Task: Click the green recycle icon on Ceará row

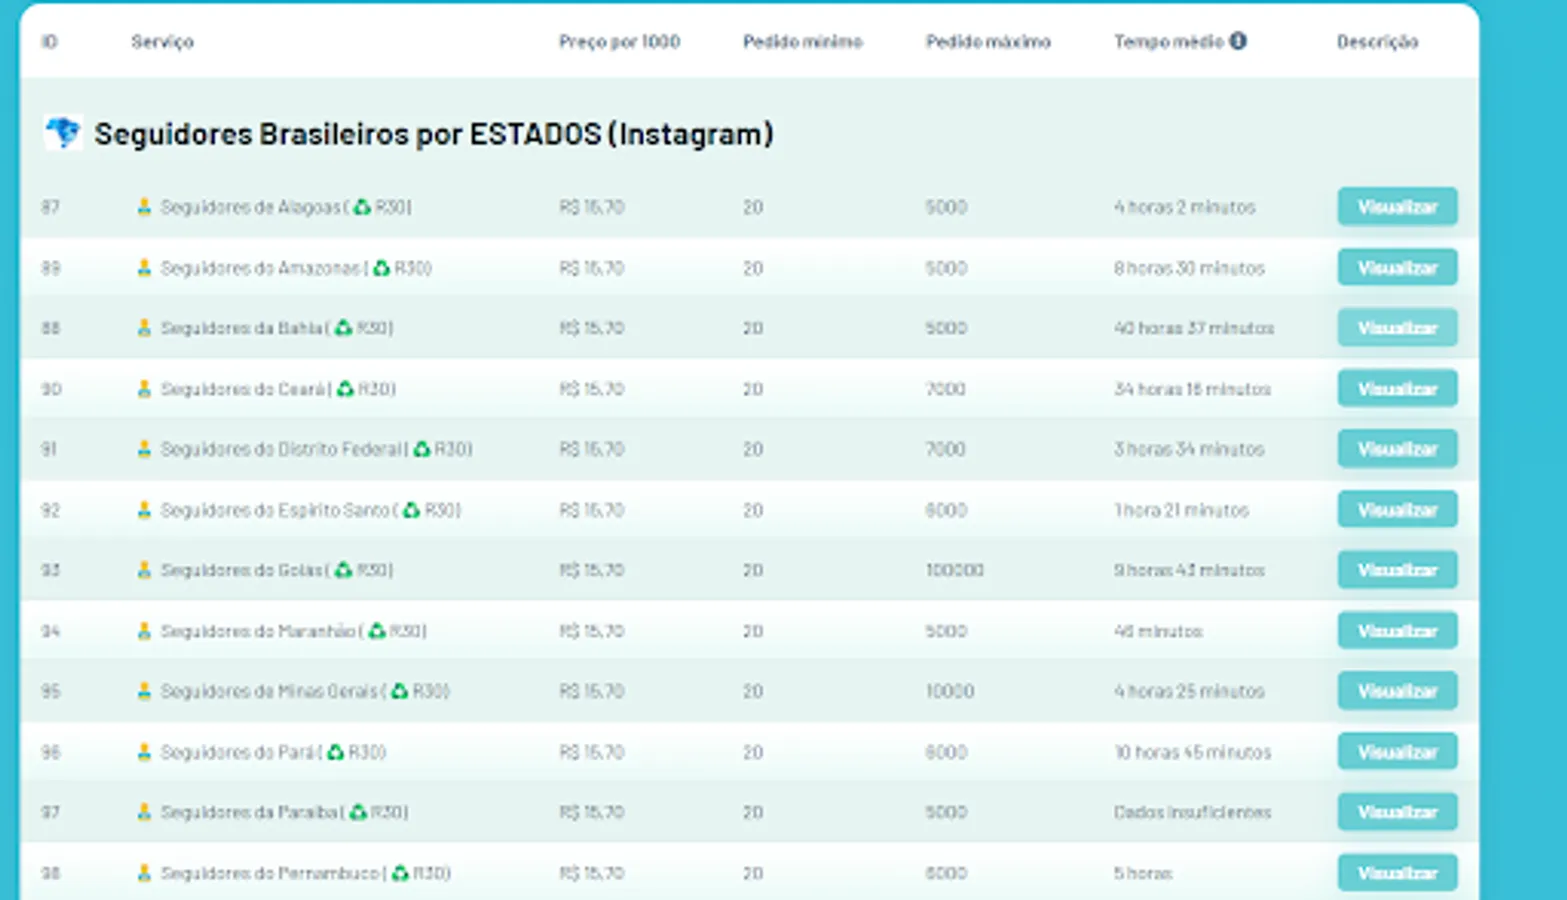Action: click(x=345, y=389)
